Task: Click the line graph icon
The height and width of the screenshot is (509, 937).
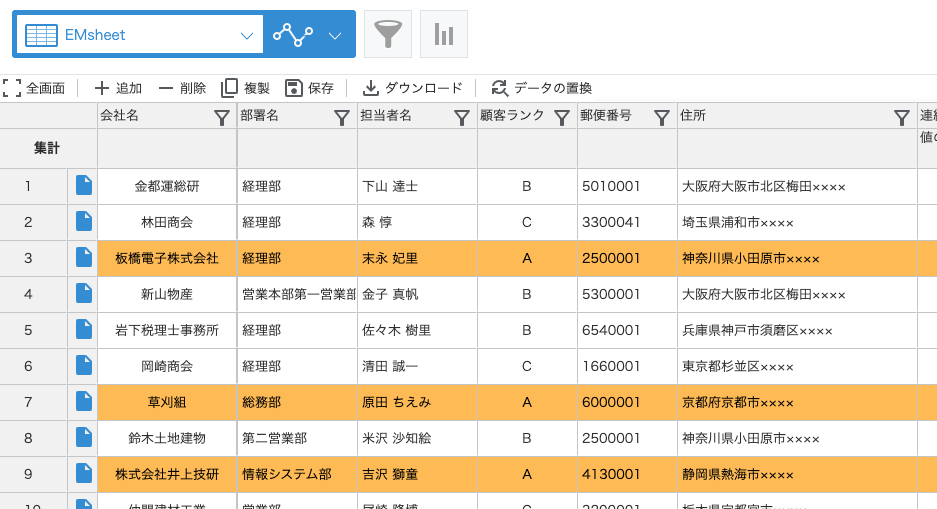Action: [x=293, y=35]
